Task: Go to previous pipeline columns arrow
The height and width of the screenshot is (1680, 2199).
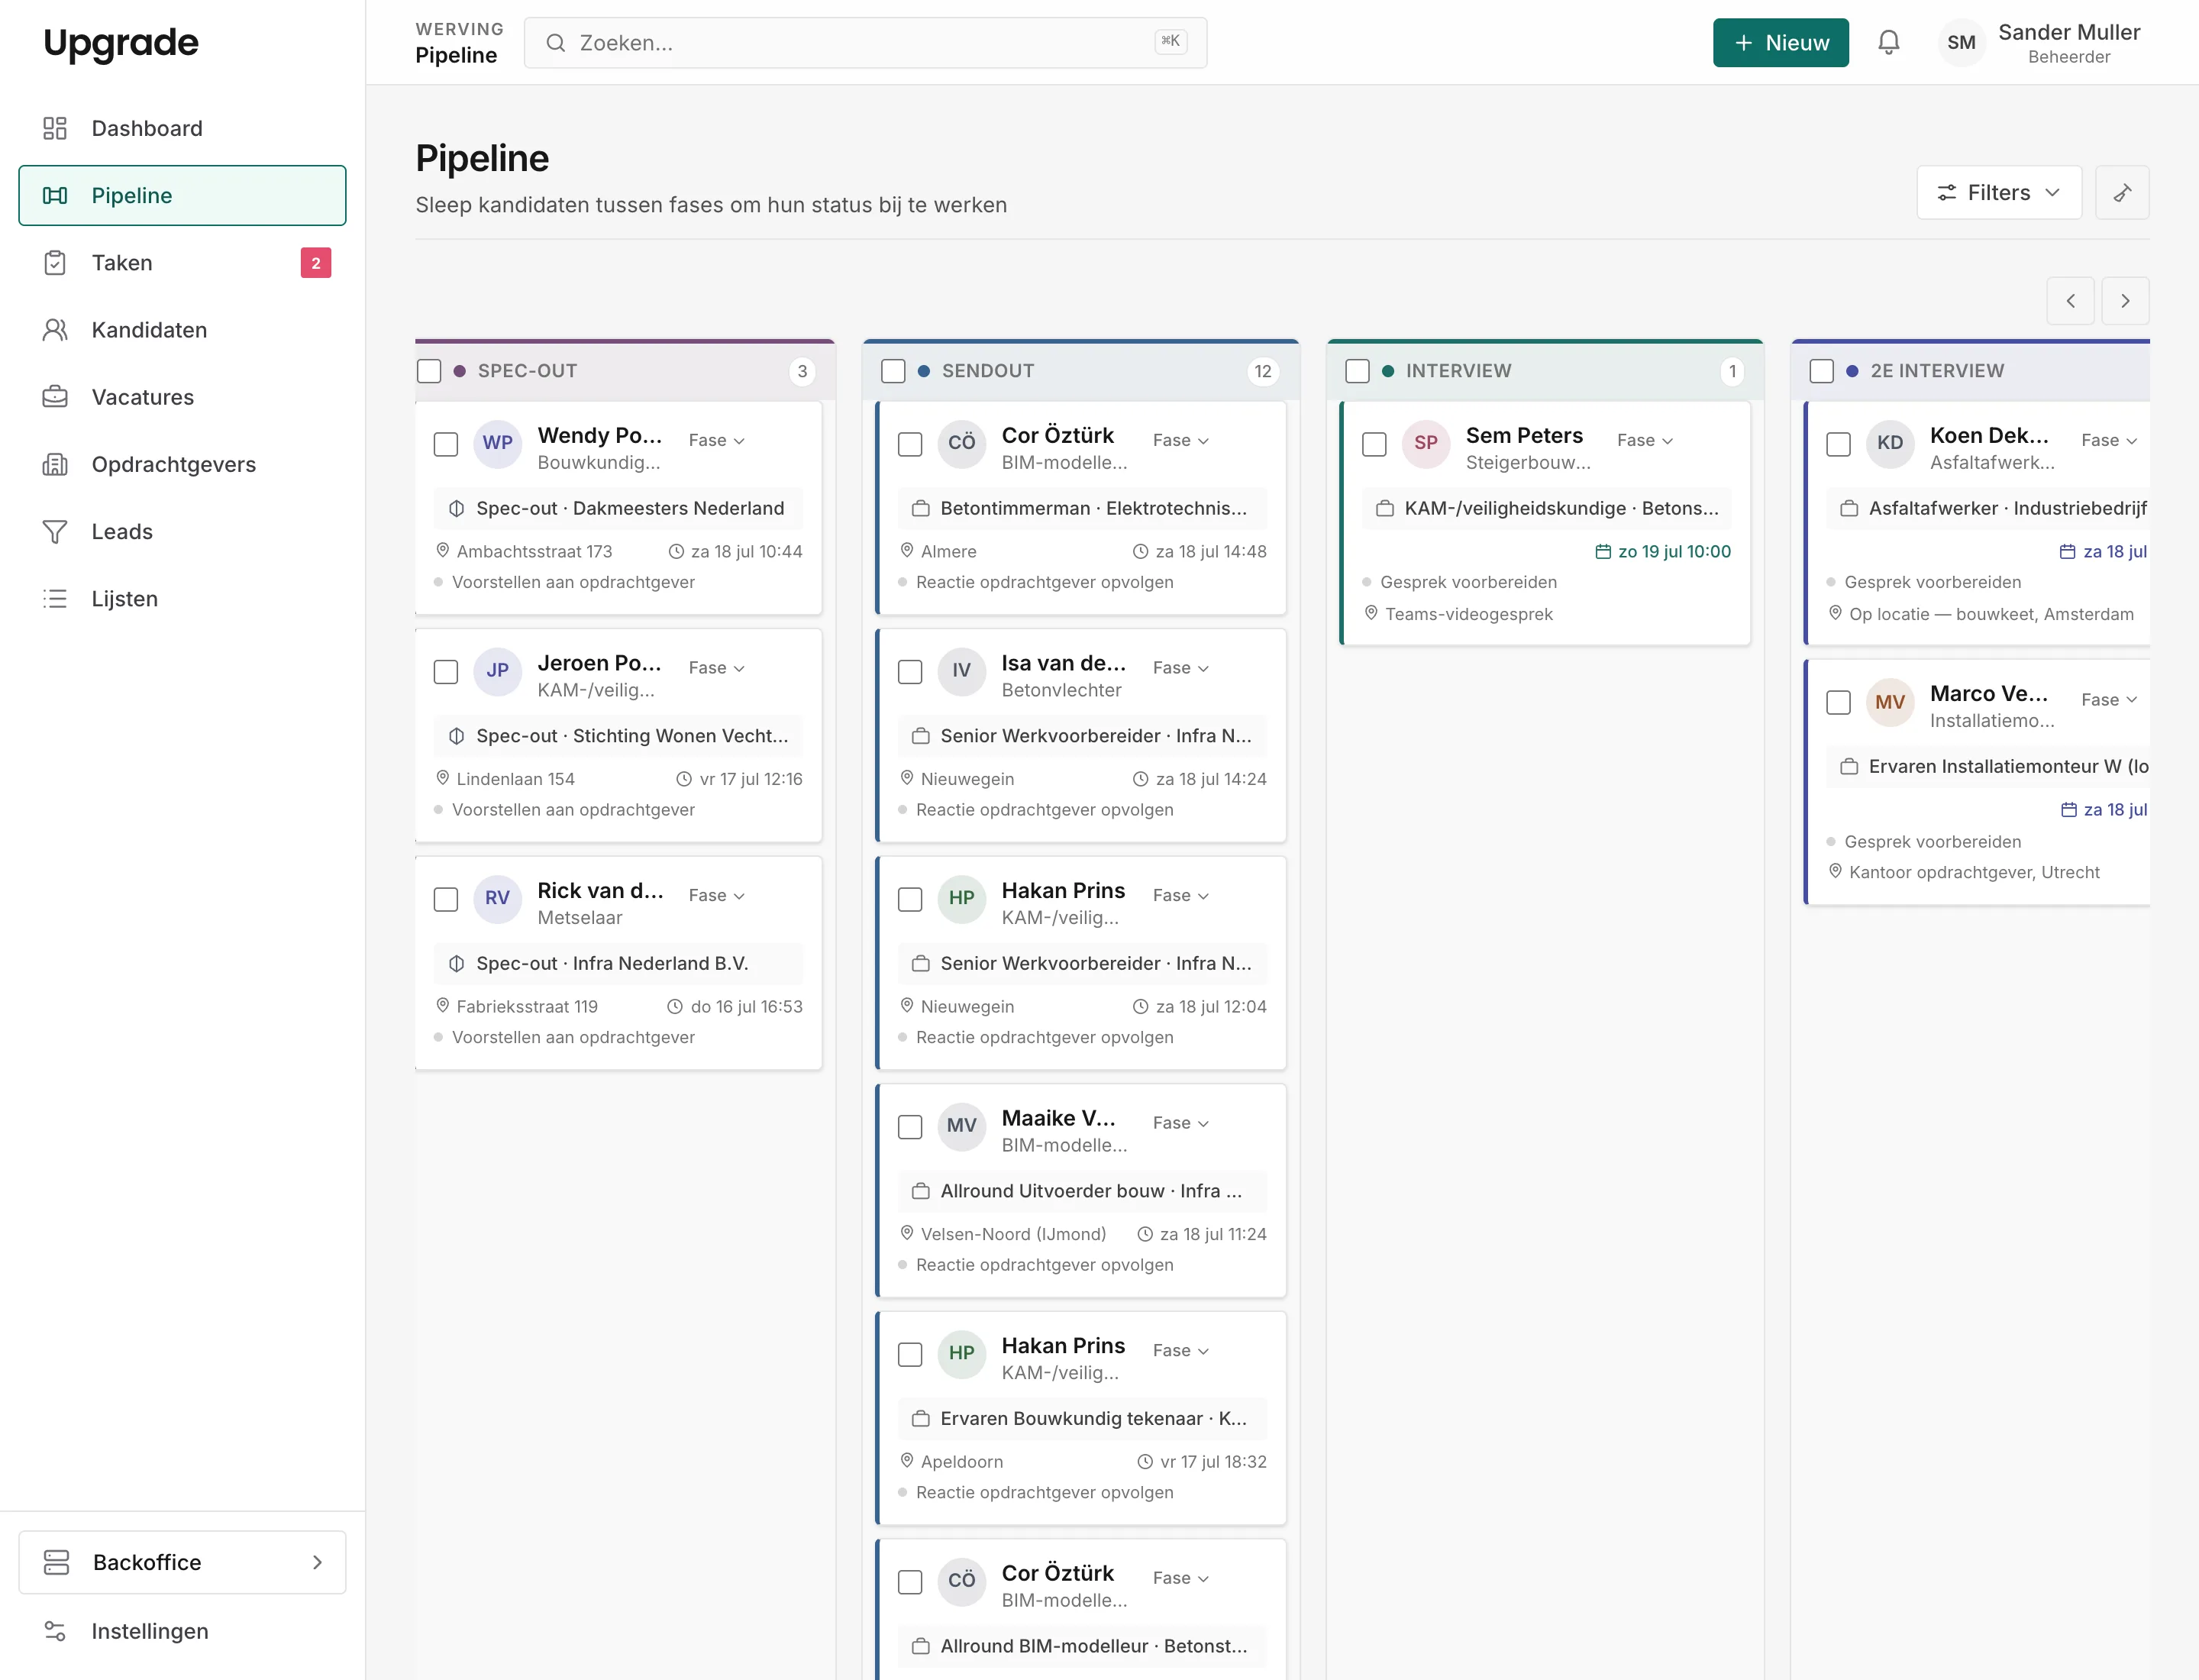Action: [2070, 301]
